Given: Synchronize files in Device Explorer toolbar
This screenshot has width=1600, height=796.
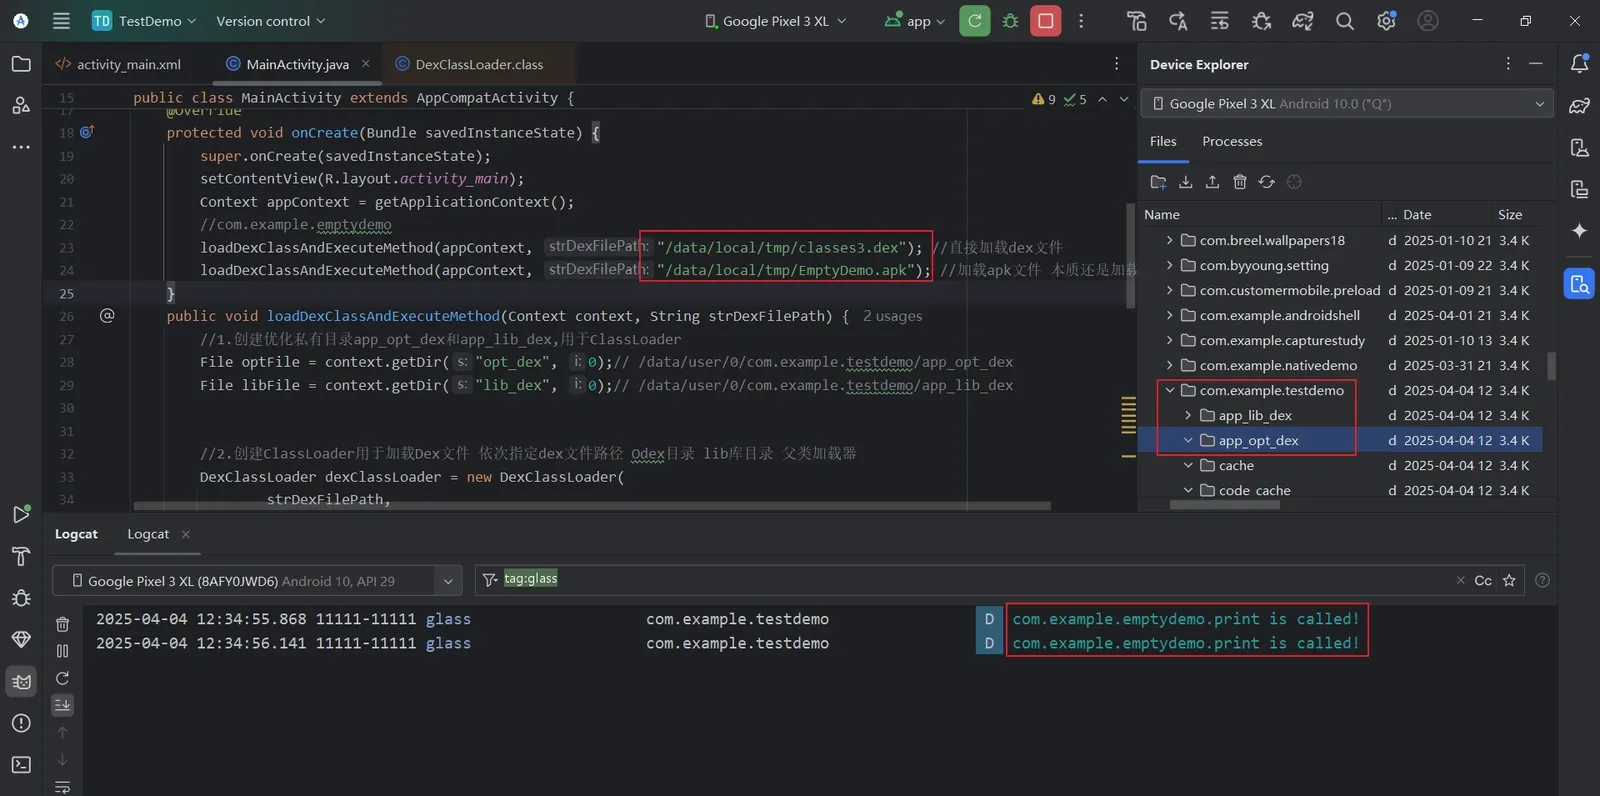Looking at the screenshot, I should click(1267, 182).
